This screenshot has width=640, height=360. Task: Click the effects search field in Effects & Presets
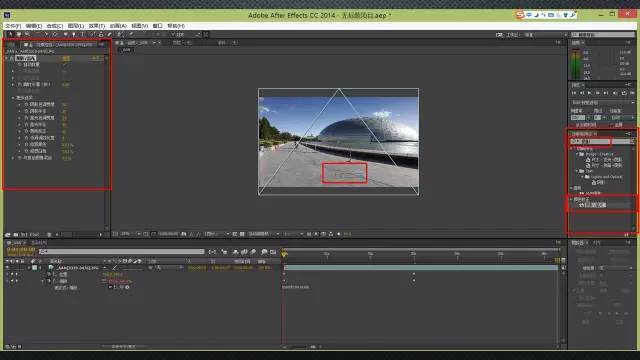[590, 141]
